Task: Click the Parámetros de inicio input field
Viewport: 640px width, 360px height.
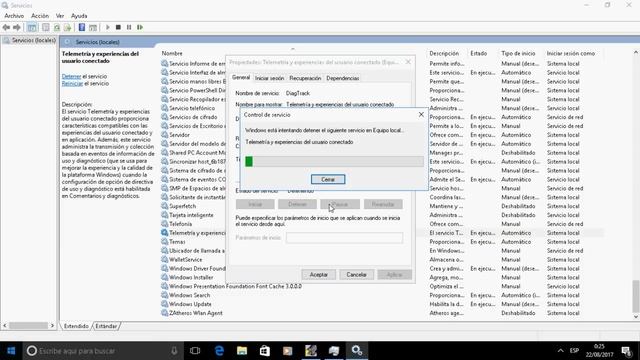Action: [344, 238]
